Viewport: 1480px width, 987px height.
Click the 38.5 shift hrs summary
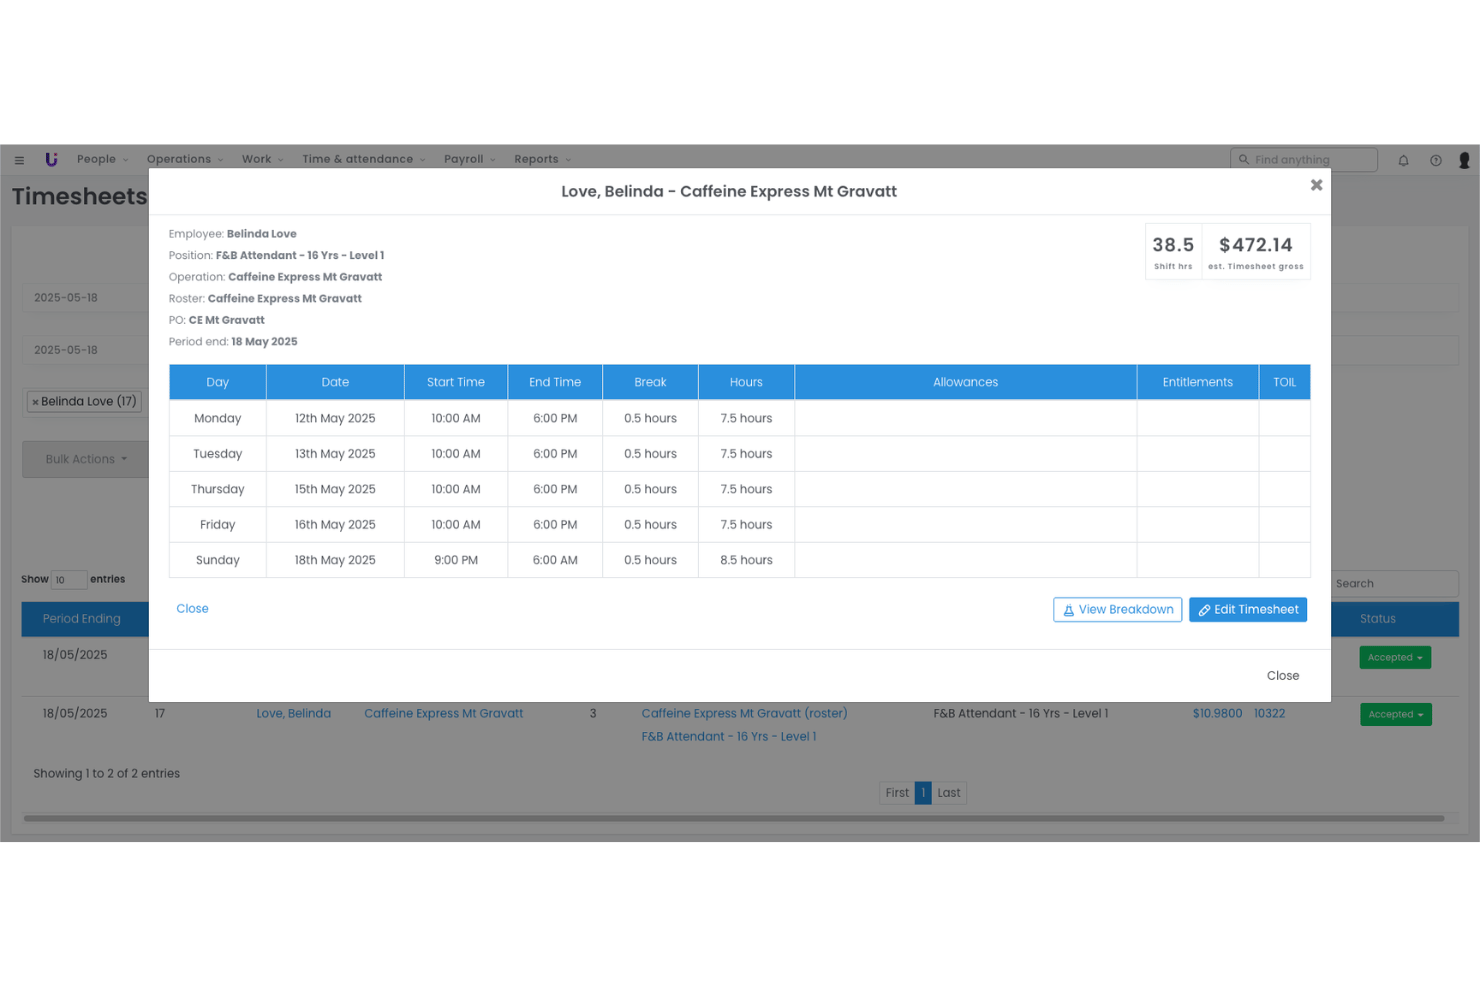click(x=1173, y=251)
